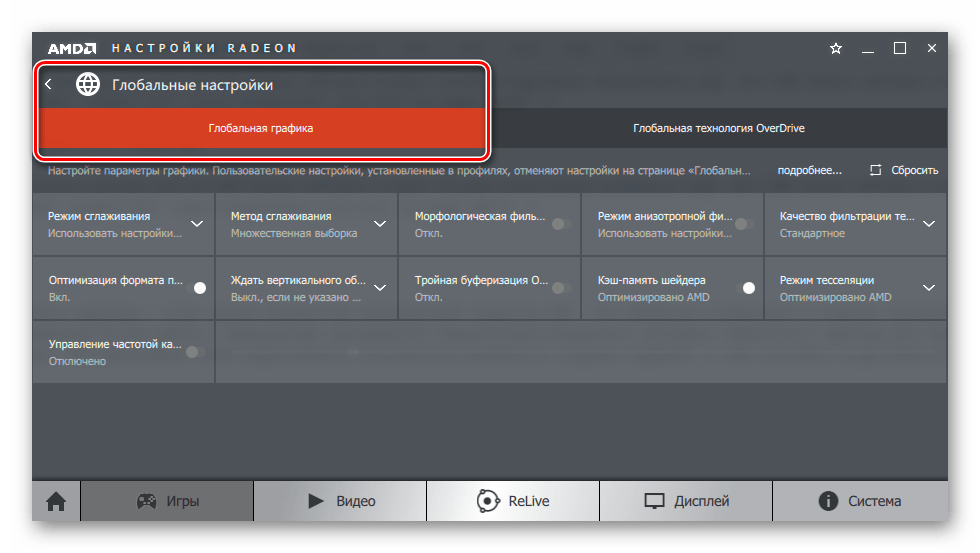Go back with the left arrow icon
Image resolution: width=980 pixels, height=553 pixels.
49,84
